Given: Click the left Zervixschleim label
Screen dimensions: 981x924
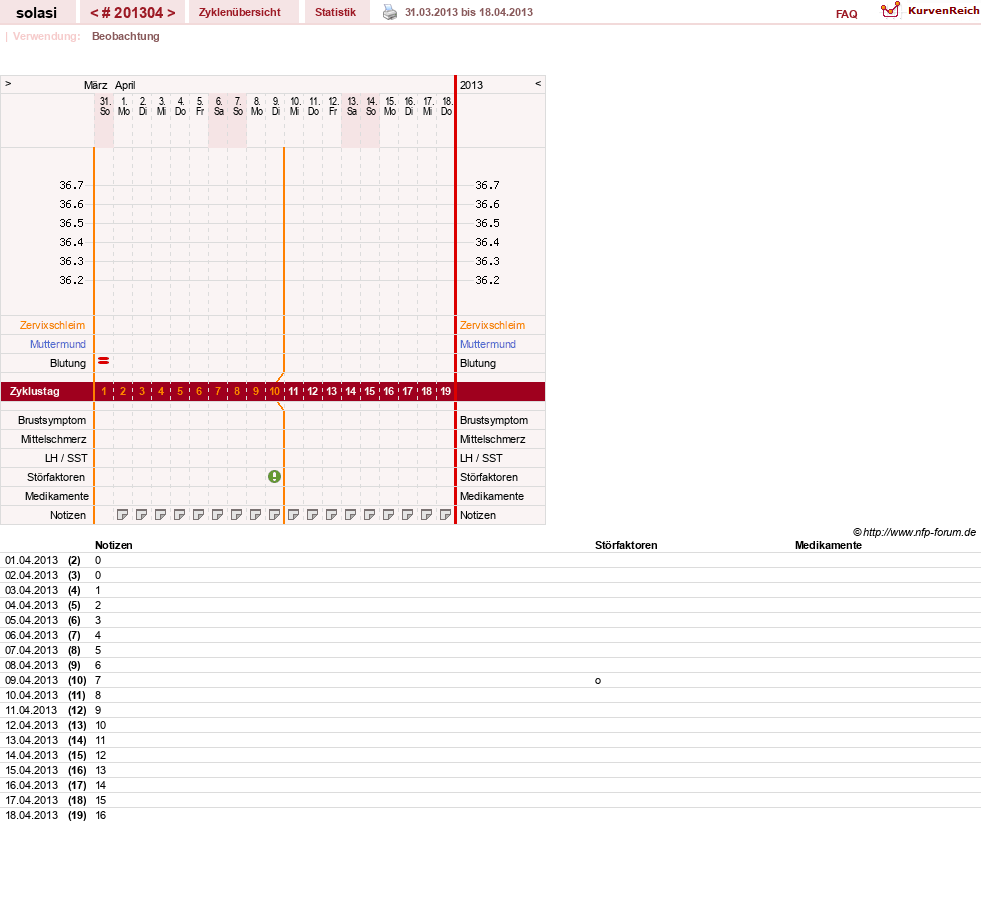Looking at the screenshot, I should 53,325.
